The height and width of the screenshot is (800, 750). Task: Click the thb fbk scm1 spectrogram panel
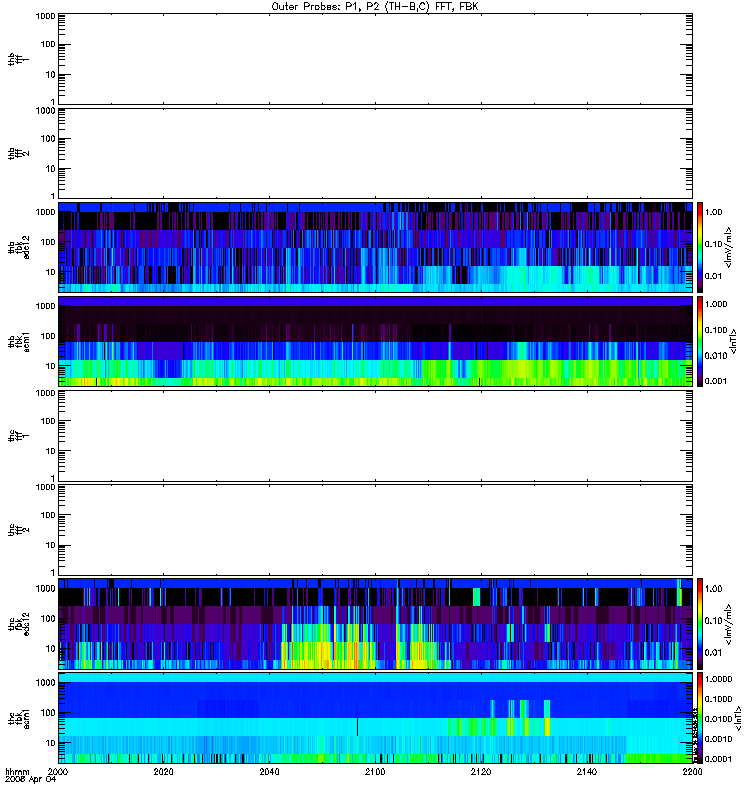tap(375, 341)
